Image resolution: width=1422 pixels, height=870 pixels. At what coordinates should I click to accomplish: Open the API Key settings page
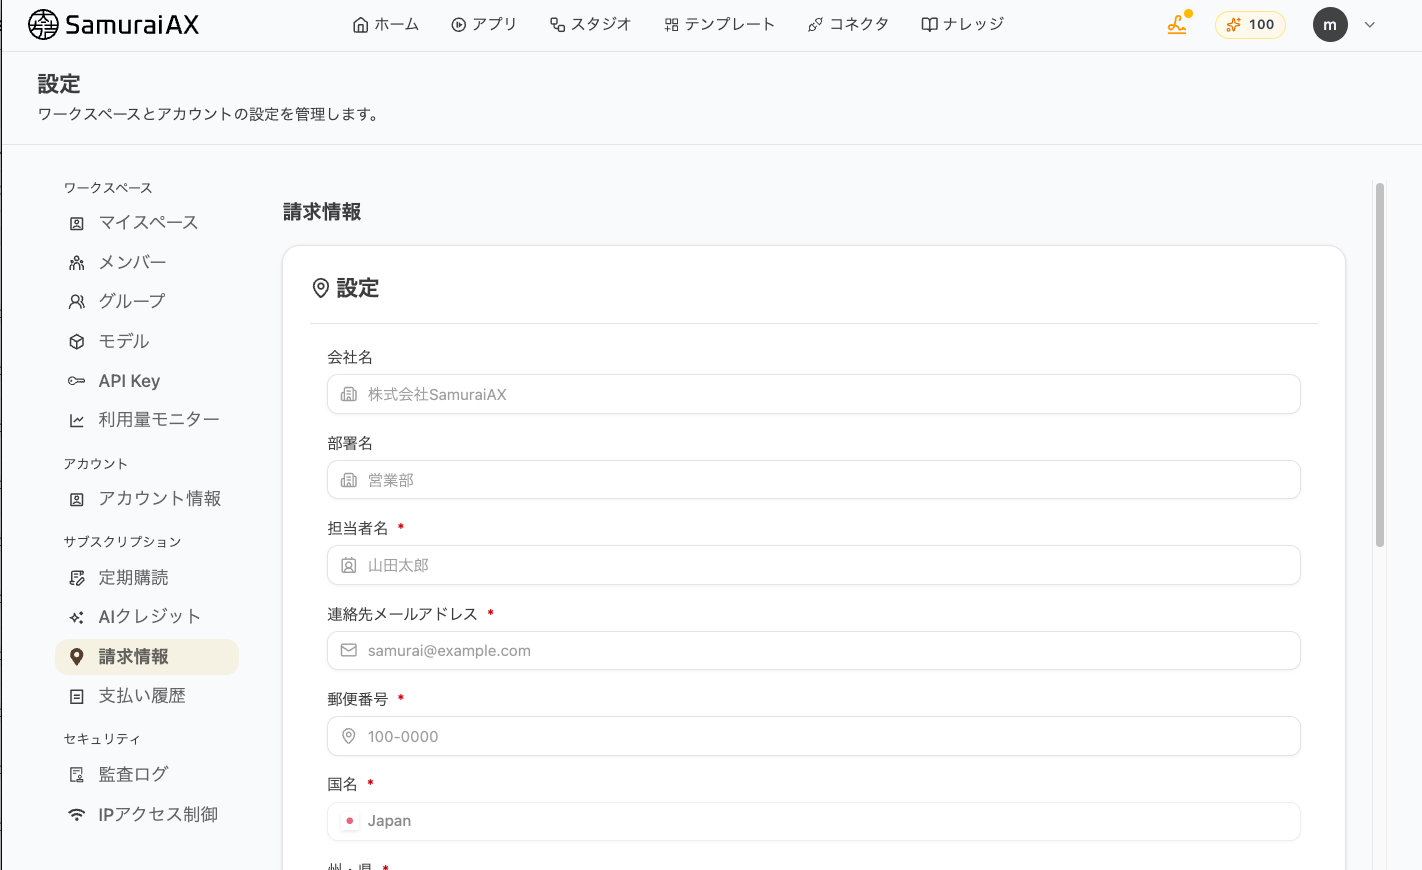[x=147, y=381]
